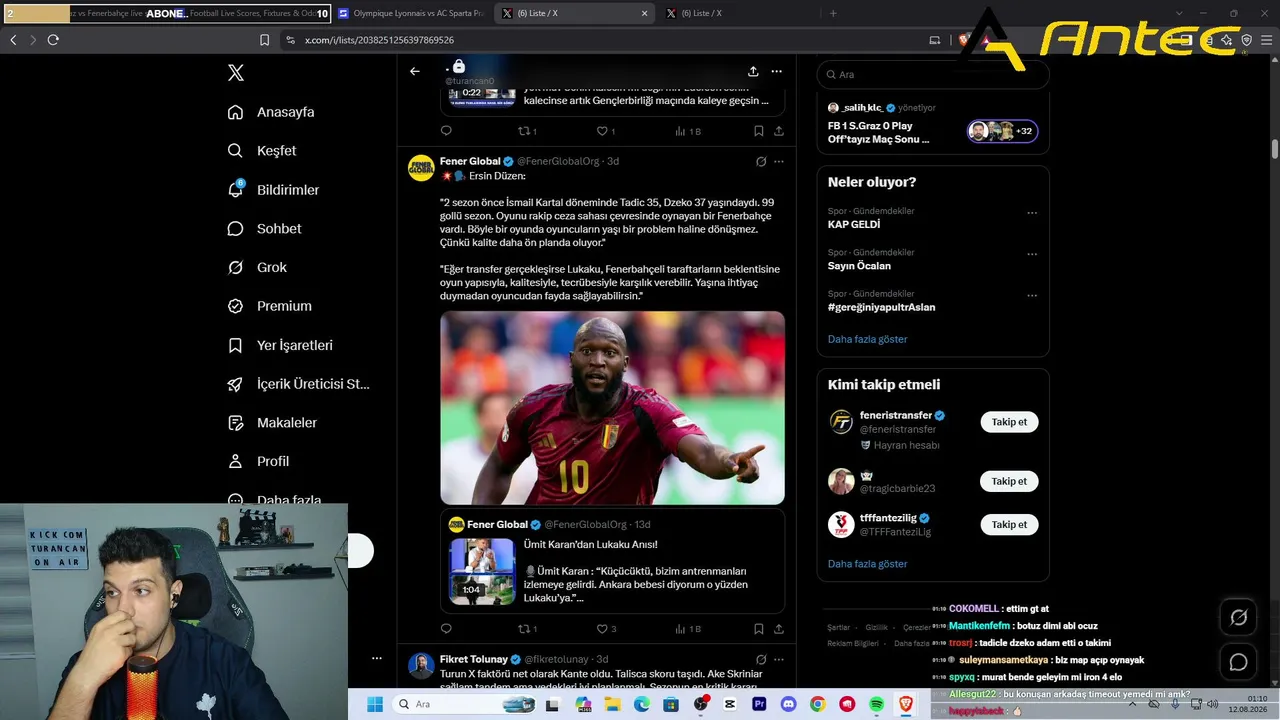Viewport: 1280px width, 720px height.
Task: Open Google Chrome from the taskbar
Action: pos(817,704)
